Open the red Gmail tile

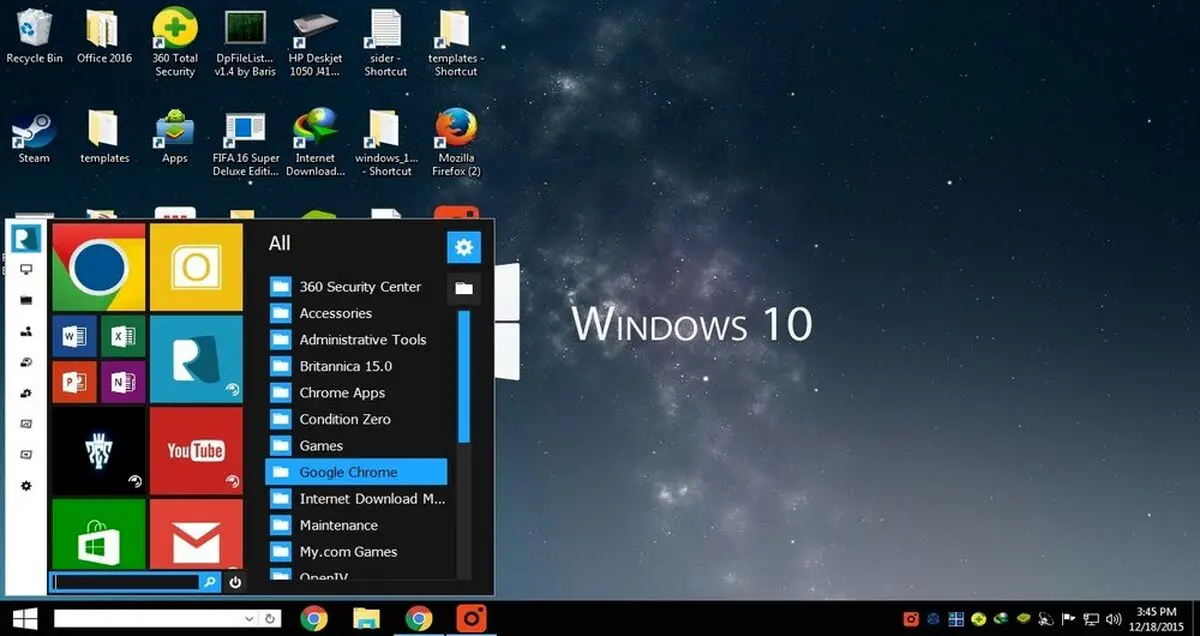coord(196,534)
